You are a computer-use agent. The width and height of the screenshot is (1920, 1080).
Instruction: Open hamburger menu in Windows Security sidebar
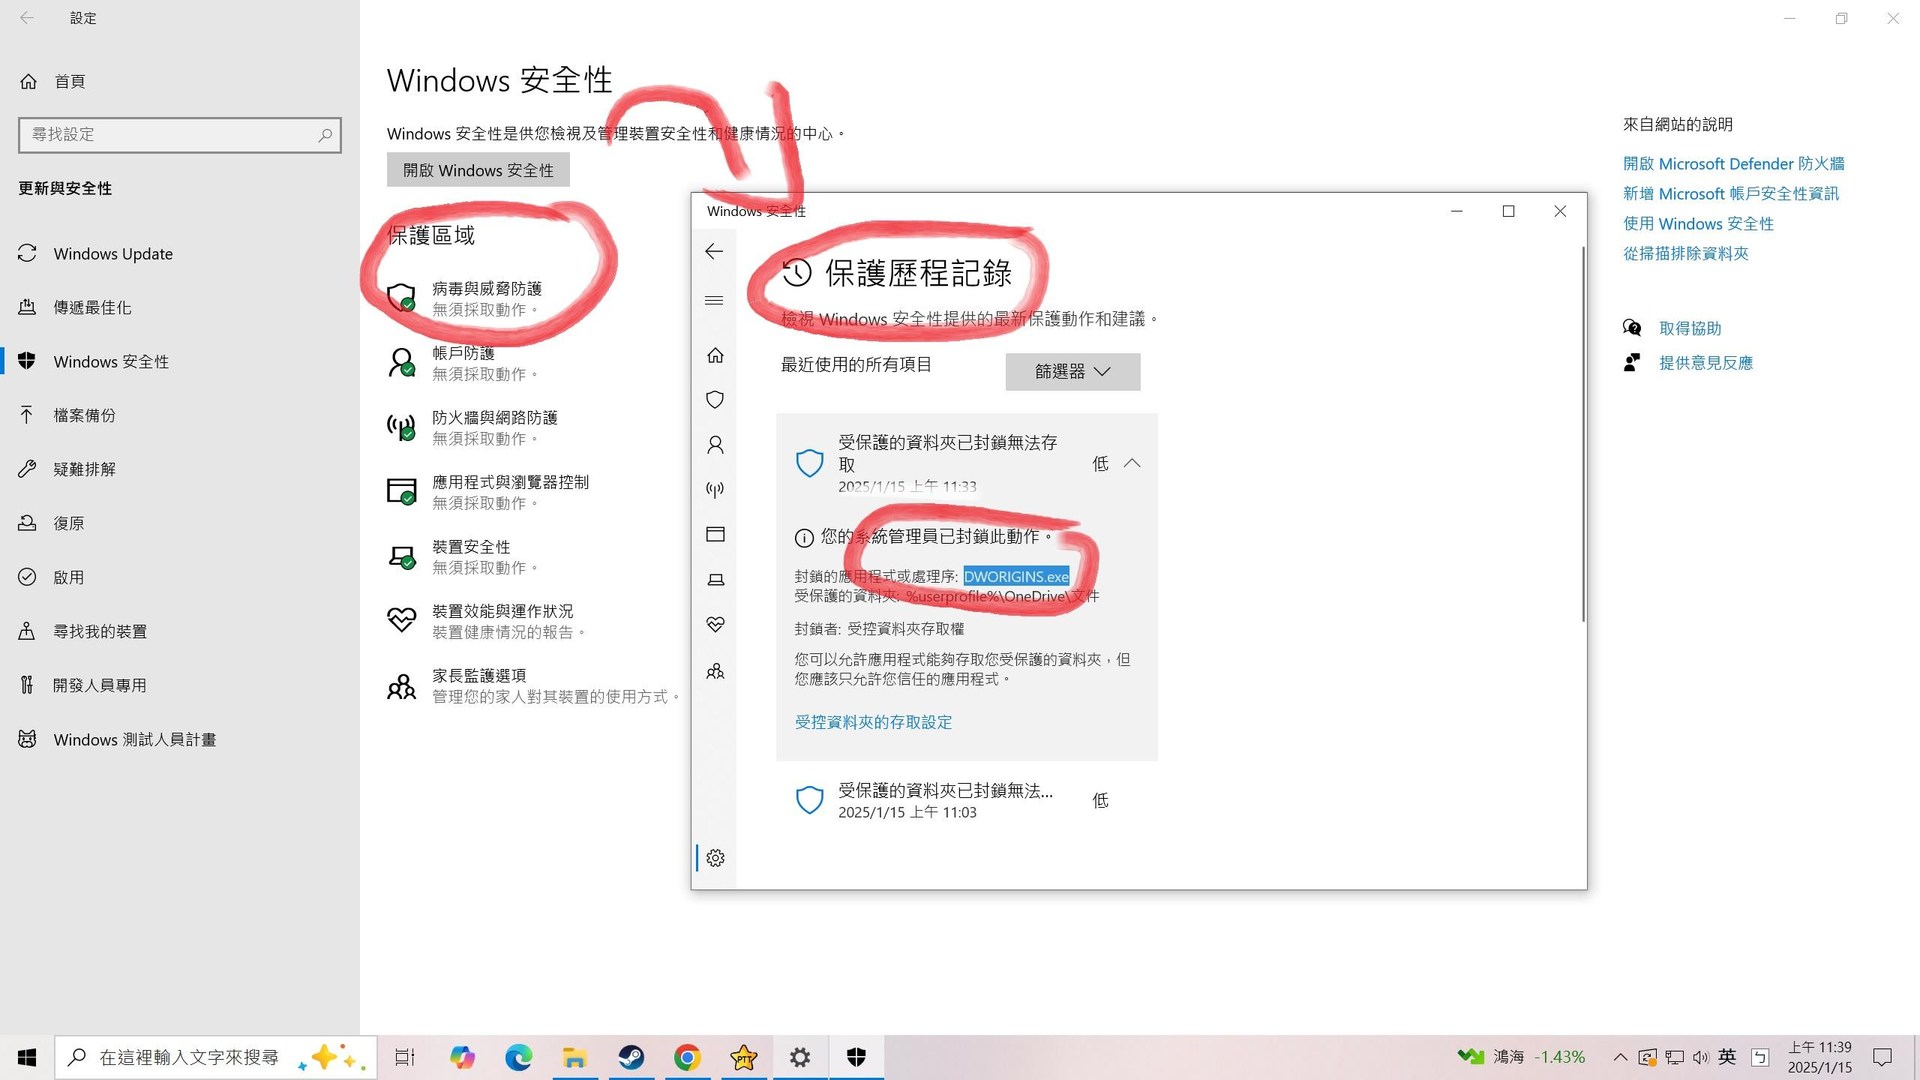click(x=714, y=300)
